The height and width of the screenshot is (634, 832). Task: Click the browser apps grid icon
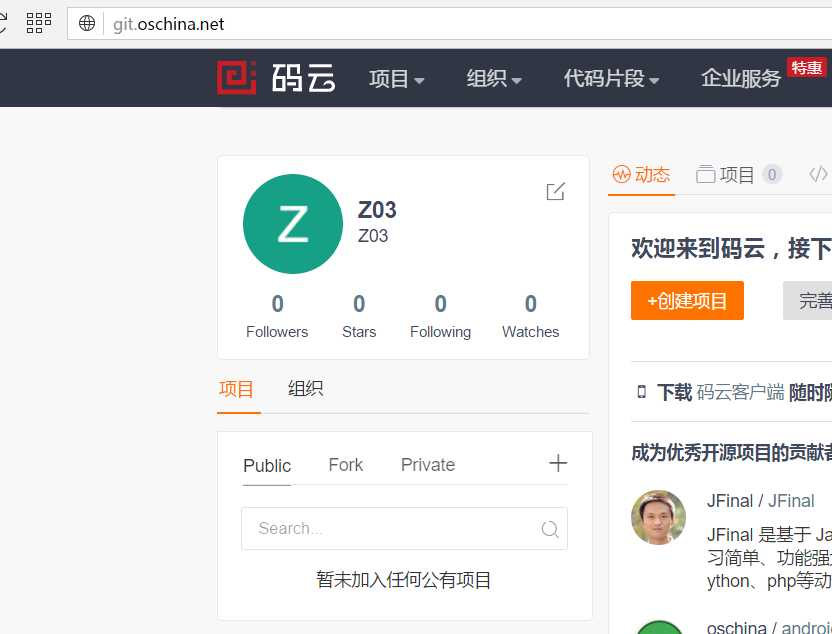(39, 23)
